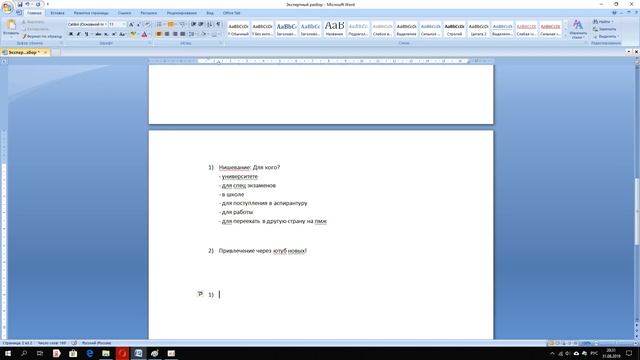Open the red Opera icon on taskbar
This screenshot has width=640, height=360.
(x=122, y=353)
